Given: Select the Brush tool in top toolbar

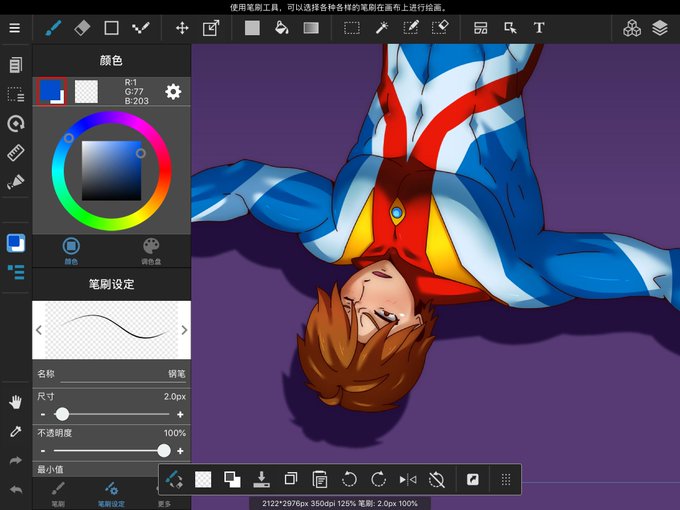Looking at the screenshot, I should click(53, 29).
